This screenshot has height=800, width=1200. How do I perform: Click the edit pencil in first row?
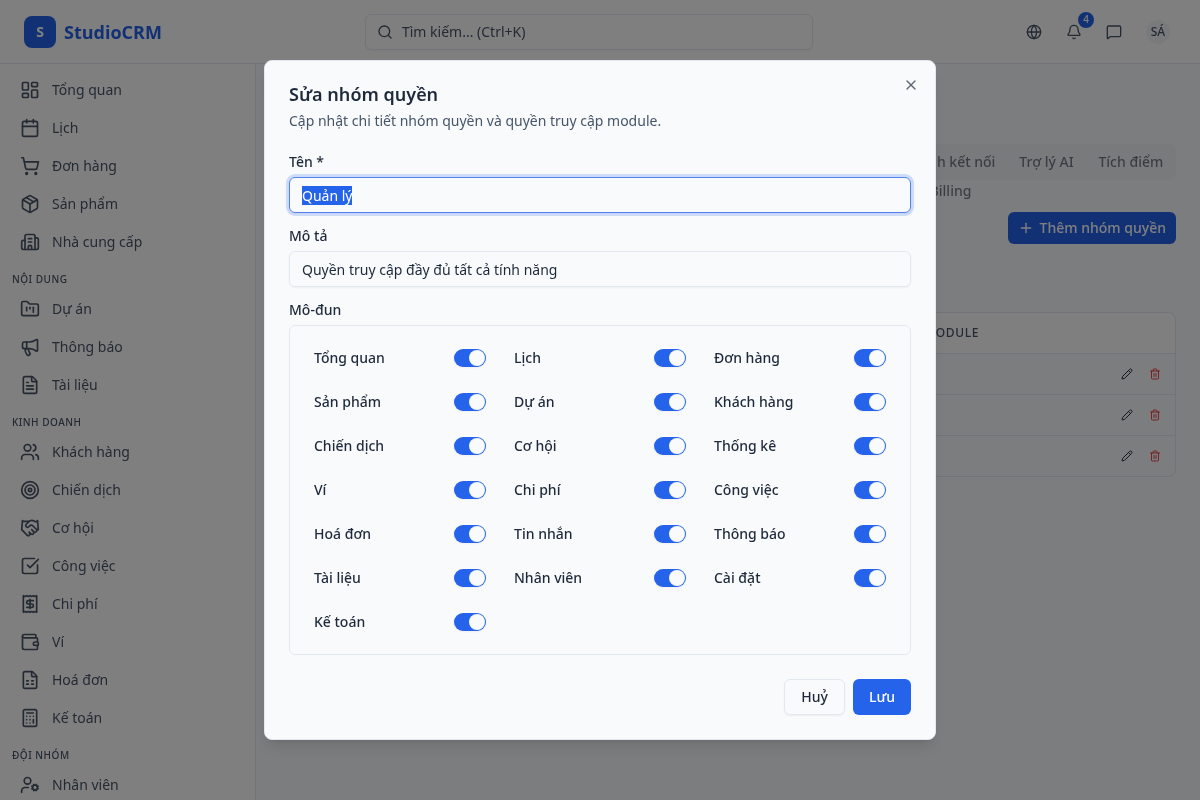point(1127,374)
